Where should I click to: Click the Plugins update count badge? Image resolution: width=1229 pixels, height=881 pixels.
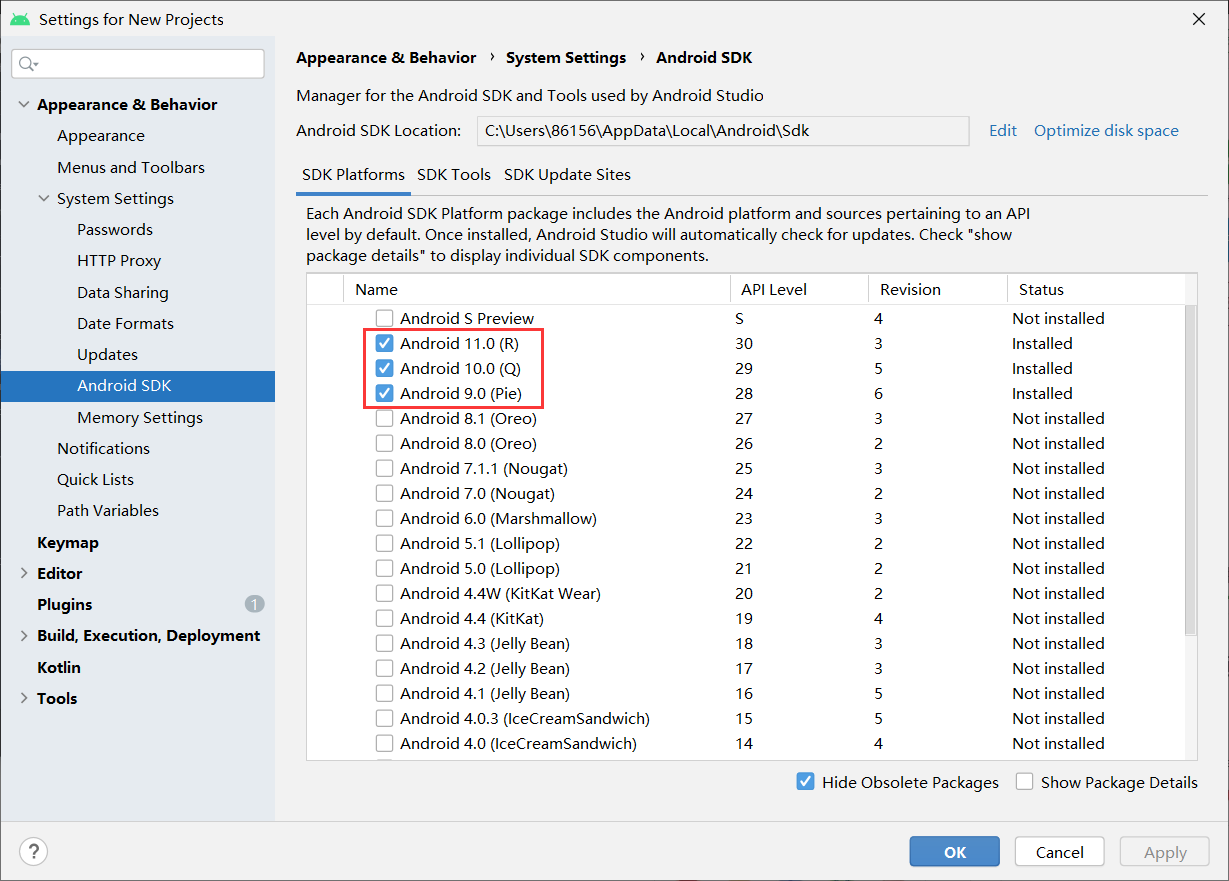(x=254, y=604)
